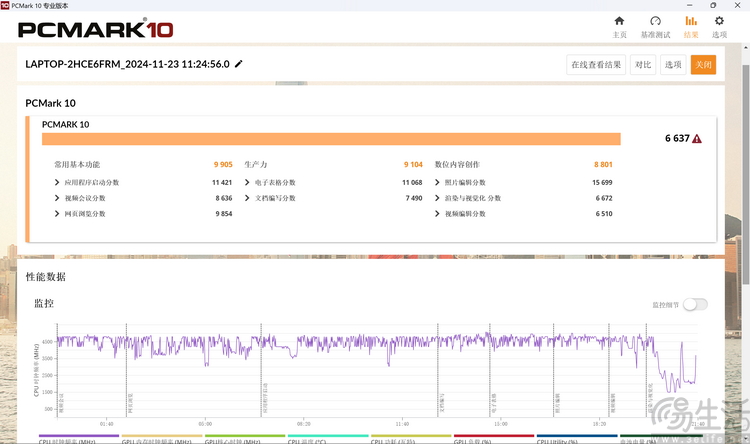Expand 文档编写分数 row
This screenshot has width=750, height=444.
(247, 198)
